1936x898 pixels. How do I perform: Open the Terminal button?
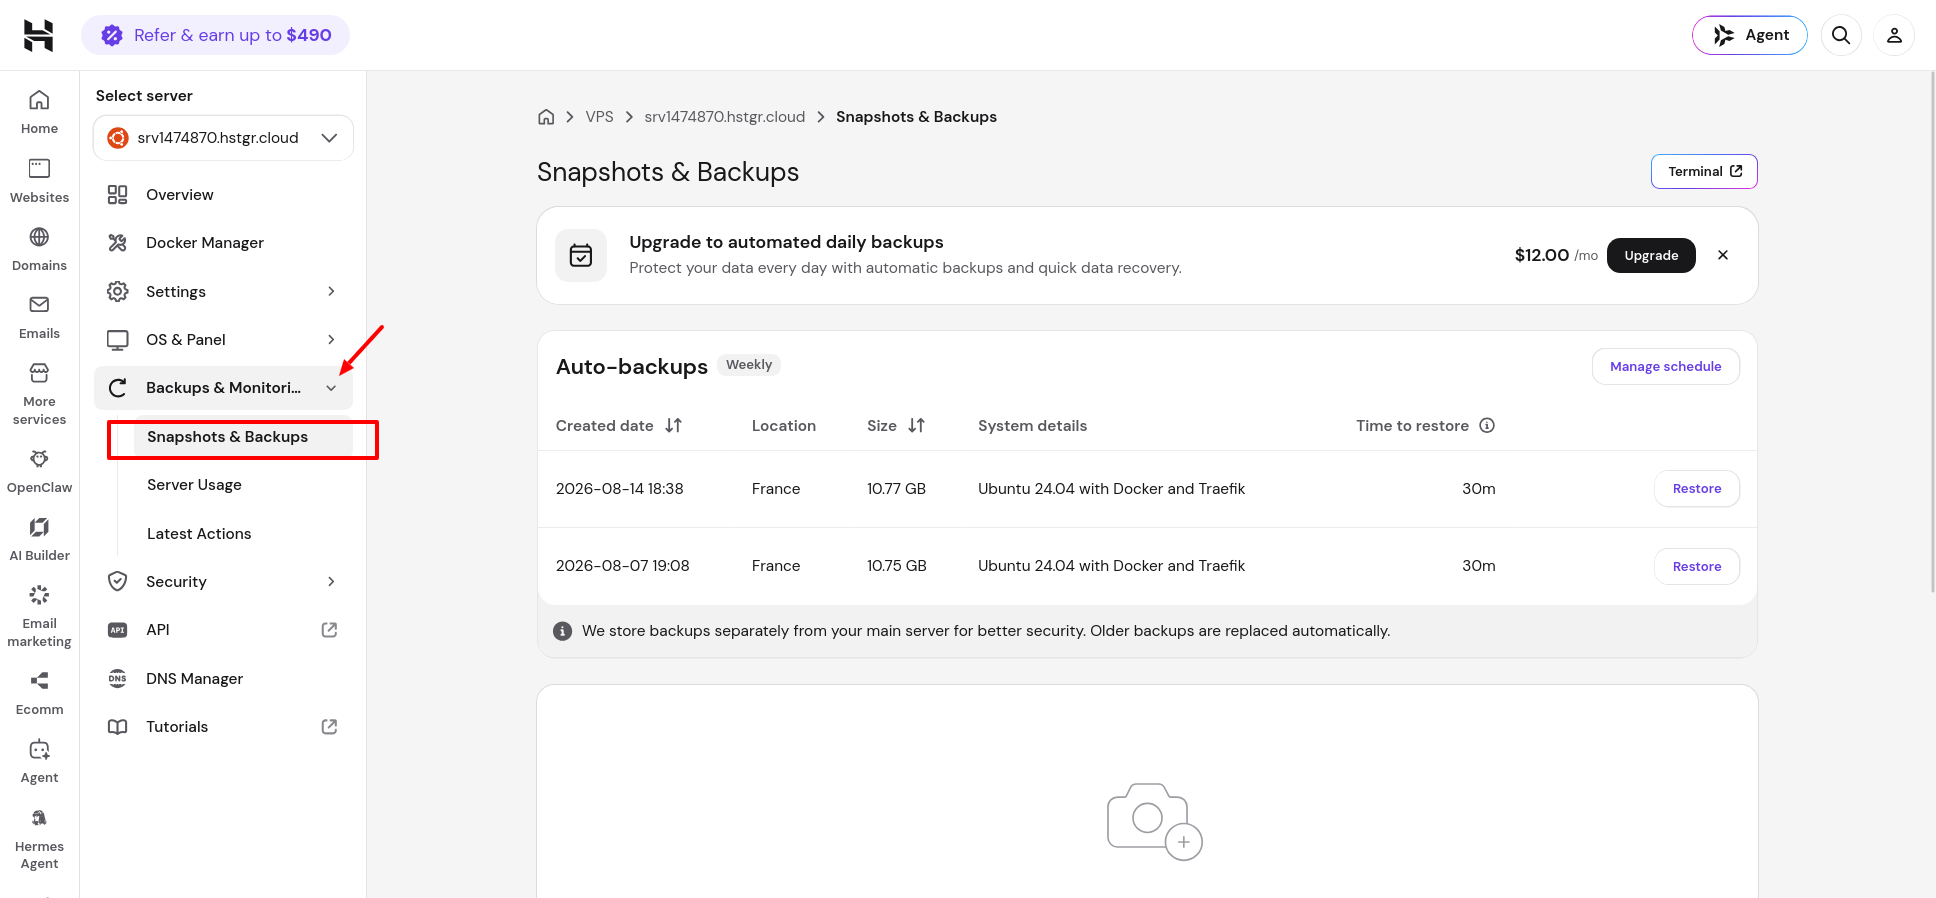[x=1704, y=171]
